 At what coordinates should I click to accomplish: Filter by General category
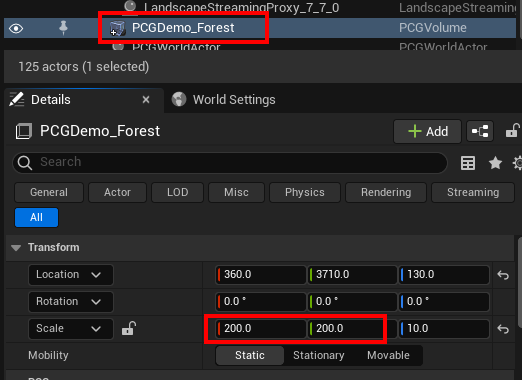click(x=49, y=192)
